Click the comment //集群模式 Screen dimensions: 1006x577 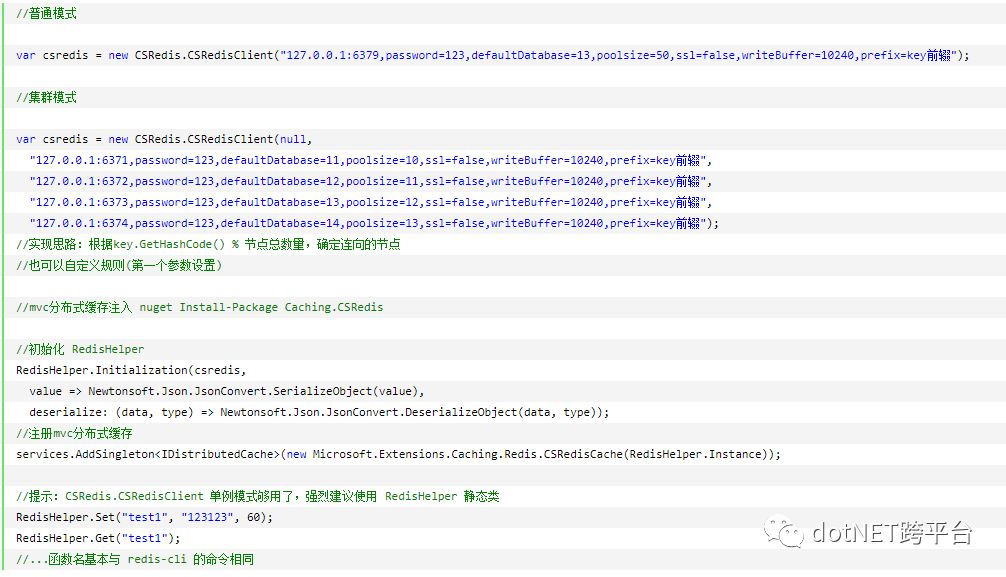pos(46,98)
